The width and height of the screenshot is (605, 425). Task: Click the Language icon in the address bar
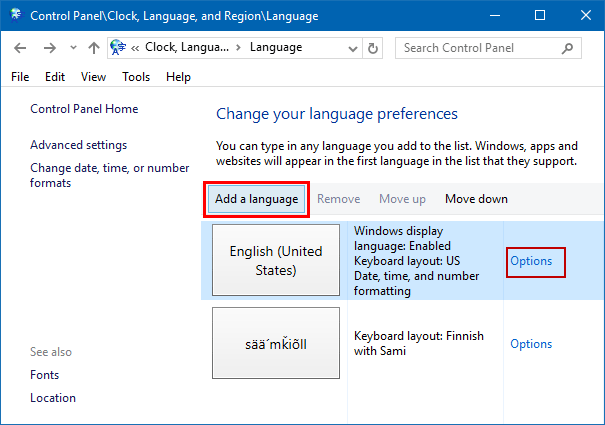118,48
